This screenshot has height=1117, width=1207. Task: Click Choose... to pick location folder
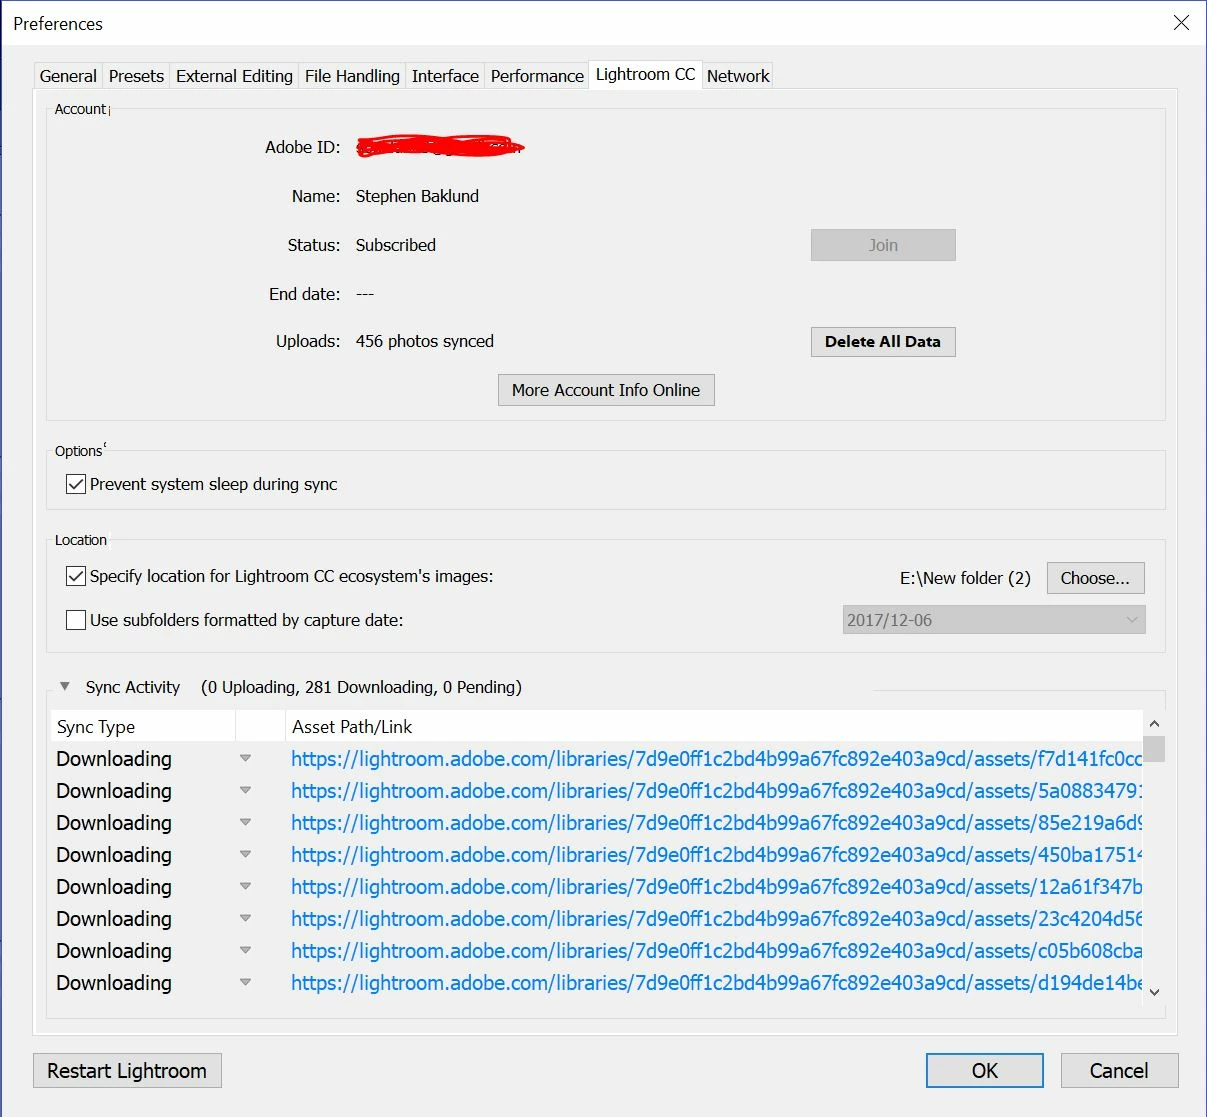point(1095,578)
